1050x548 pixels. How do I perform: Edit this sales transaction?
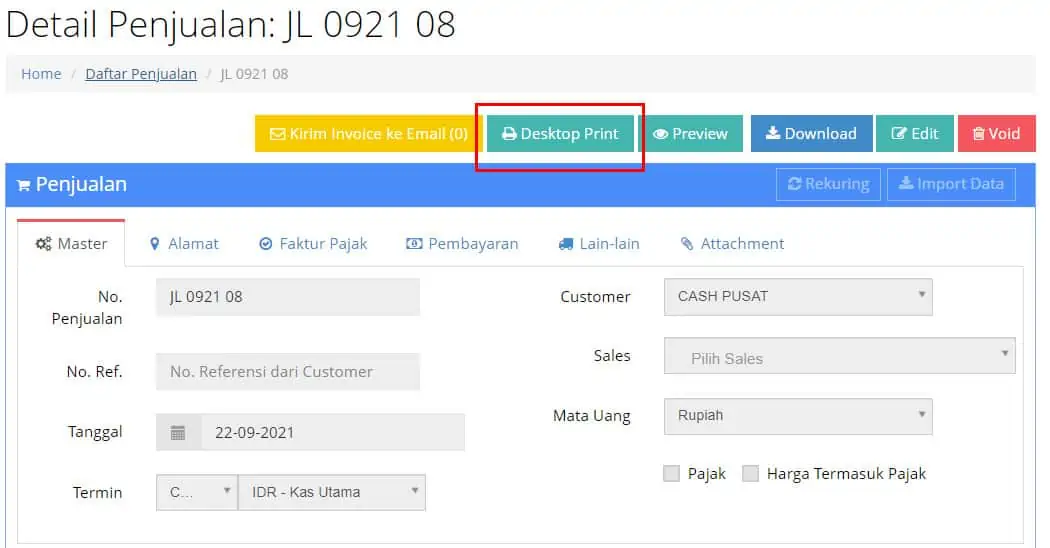coord(915,133)
